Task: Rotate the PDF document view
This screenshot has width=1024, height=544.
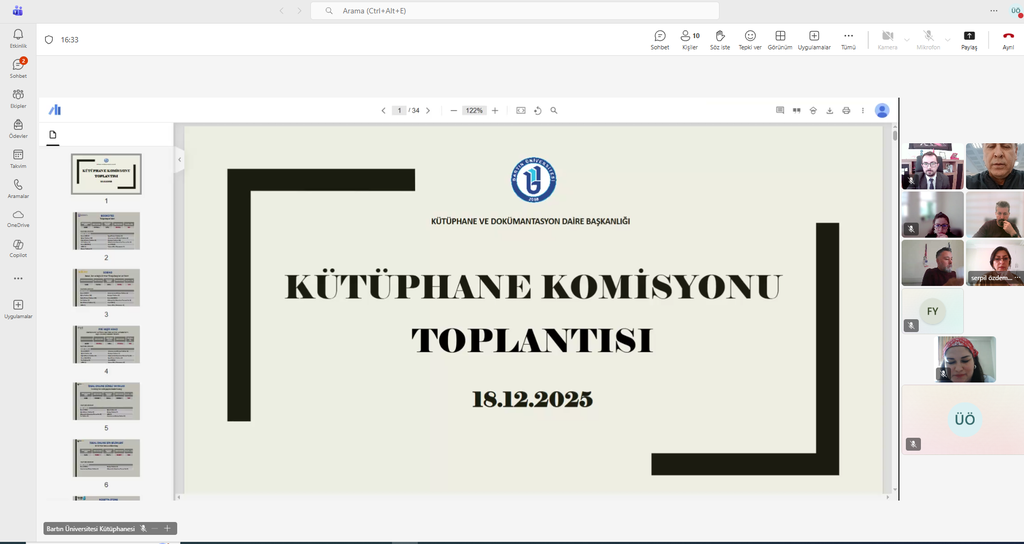Action: (x=537, y=111)
